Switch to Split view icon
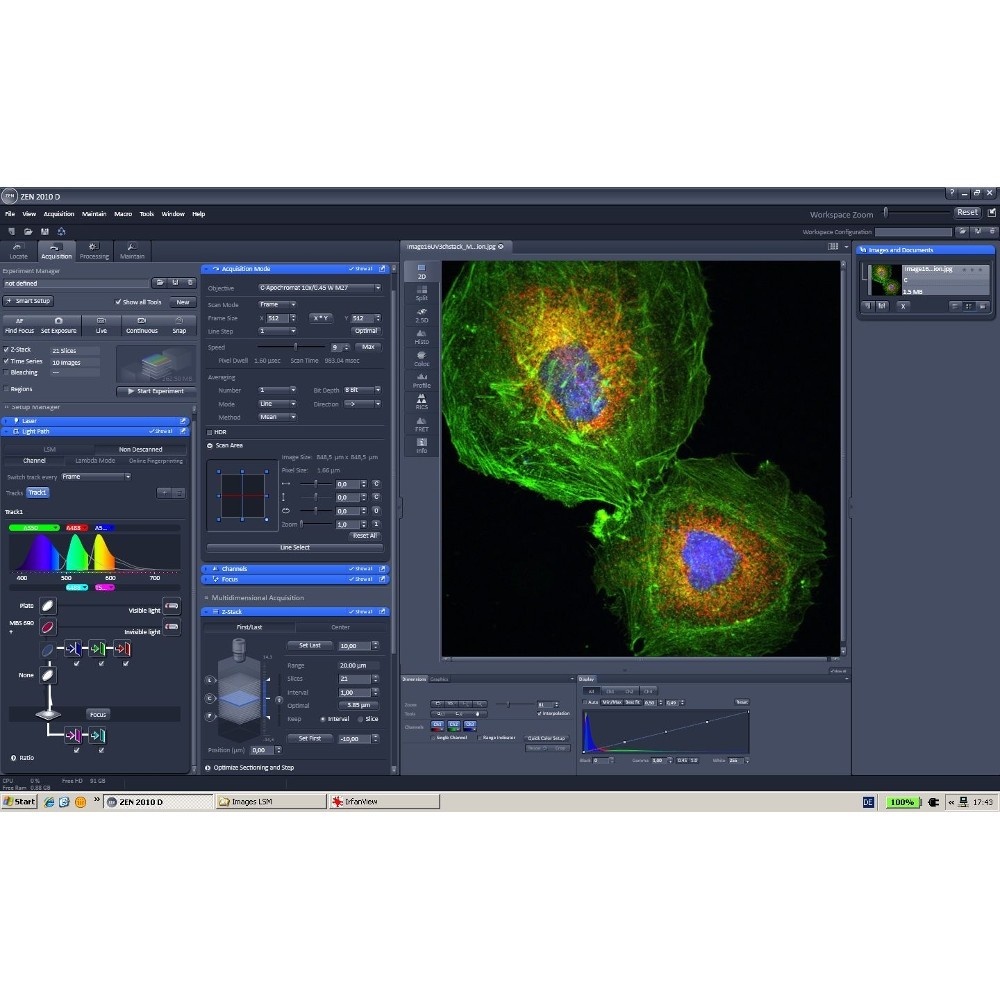The height and width of the screenshot is (1000, 1000). pos(421,293)
